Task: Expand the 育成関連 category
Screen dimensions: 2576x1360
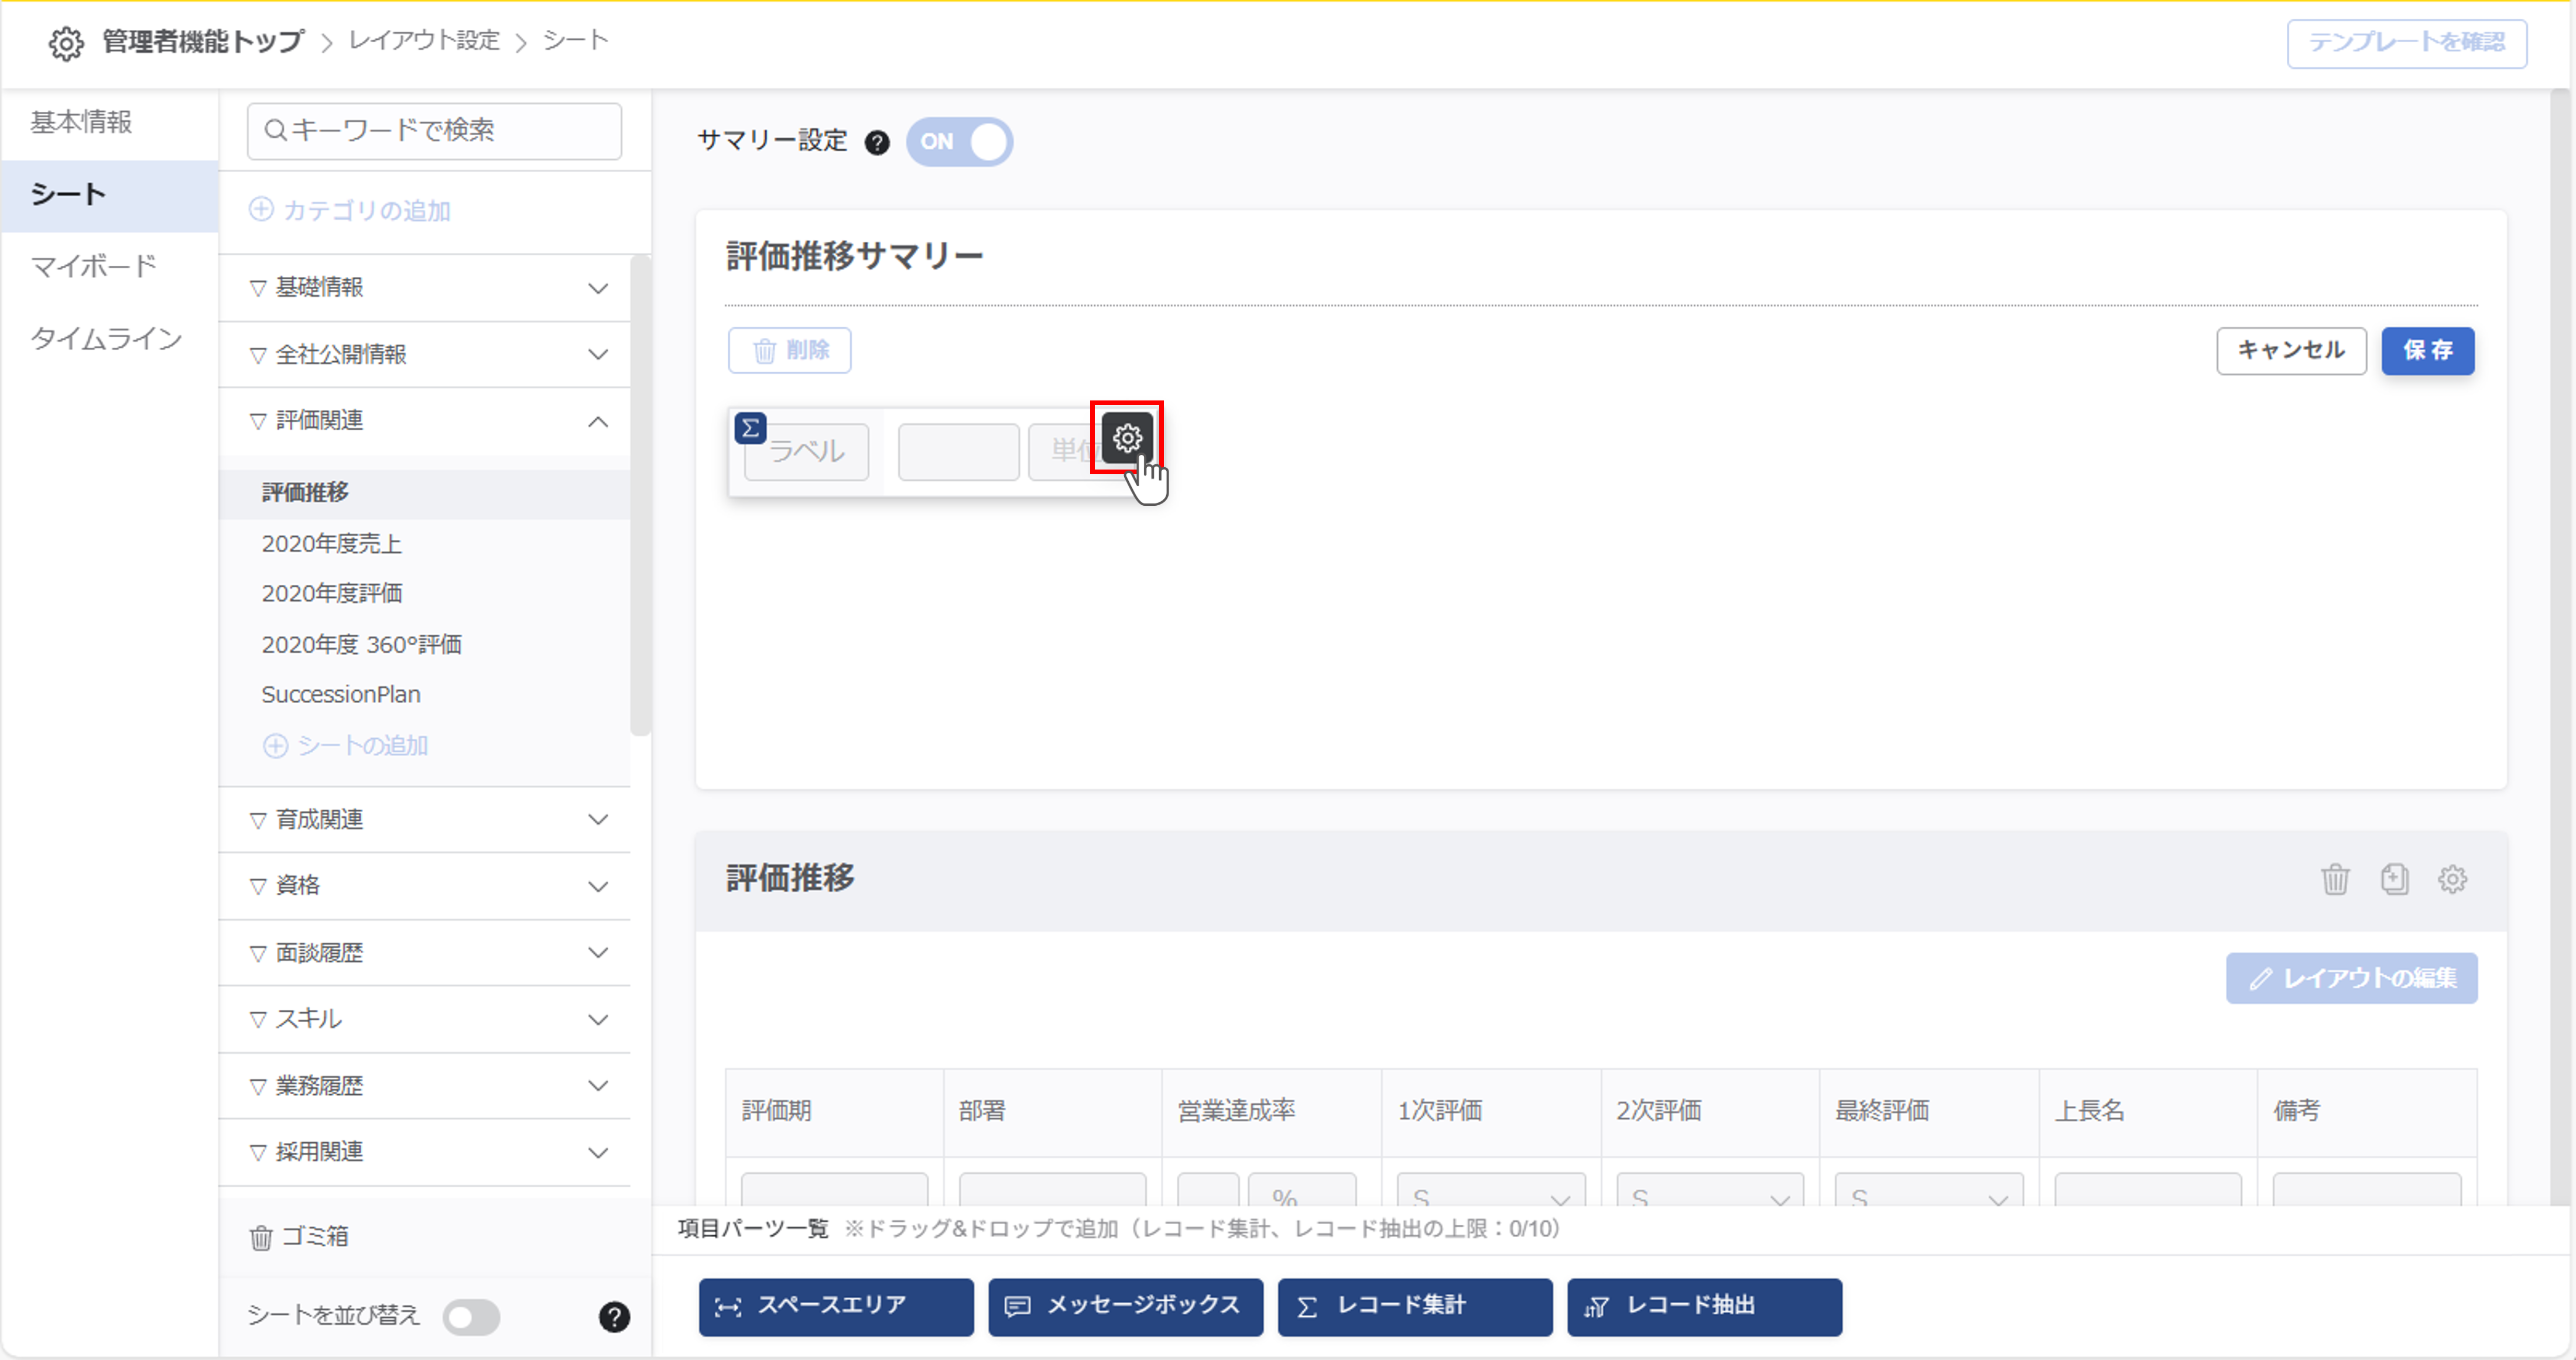Action: pos(598,819)
